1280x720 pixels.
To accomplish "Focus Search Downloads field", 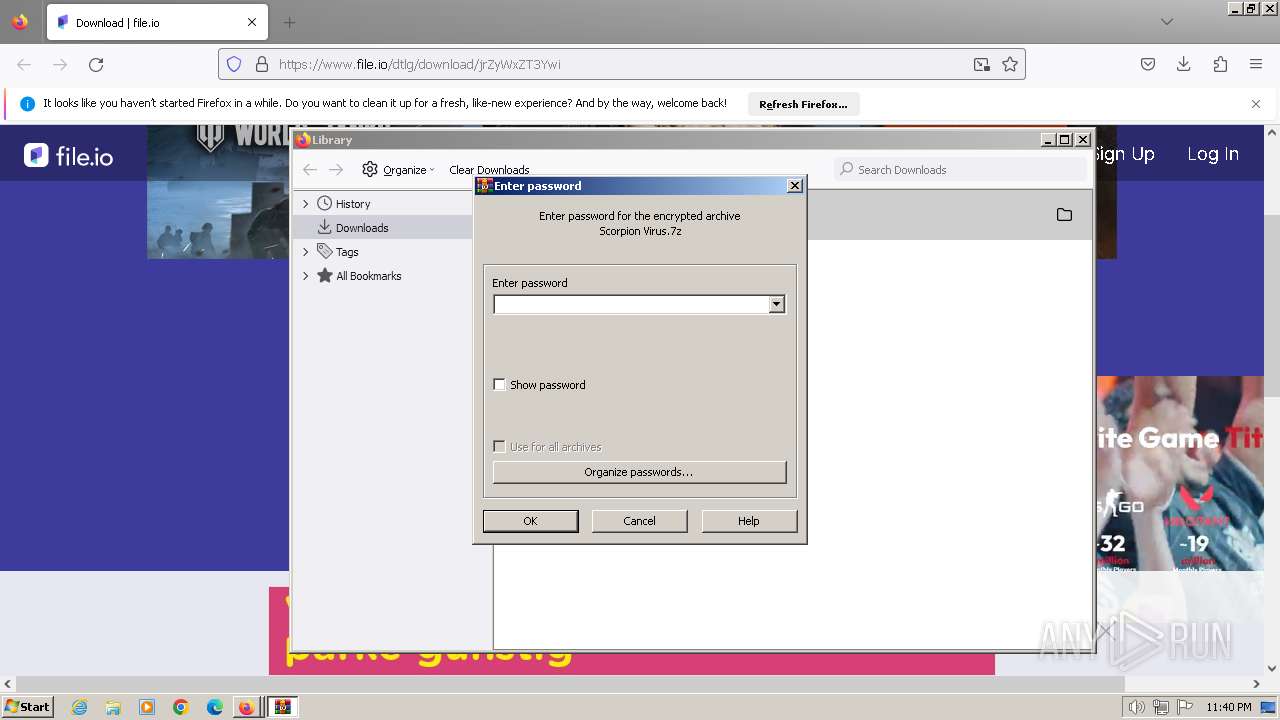I will point(961,170).
